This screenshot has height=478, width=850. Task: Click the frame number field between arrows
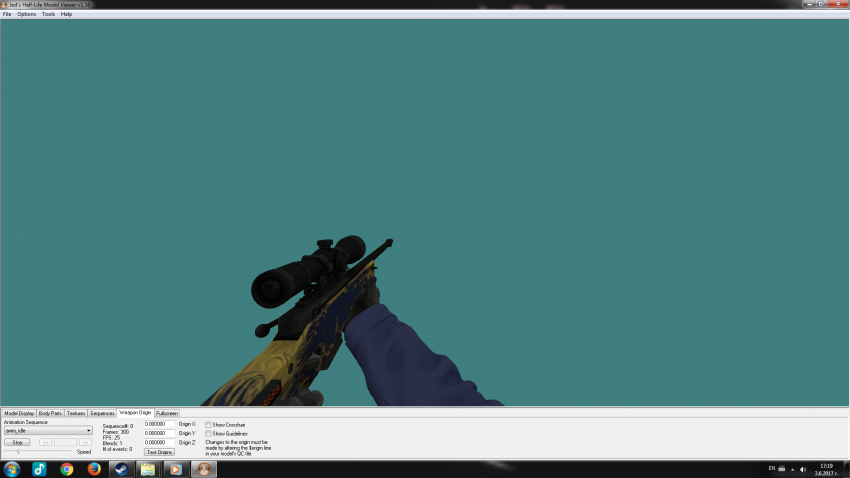[65, 442]
